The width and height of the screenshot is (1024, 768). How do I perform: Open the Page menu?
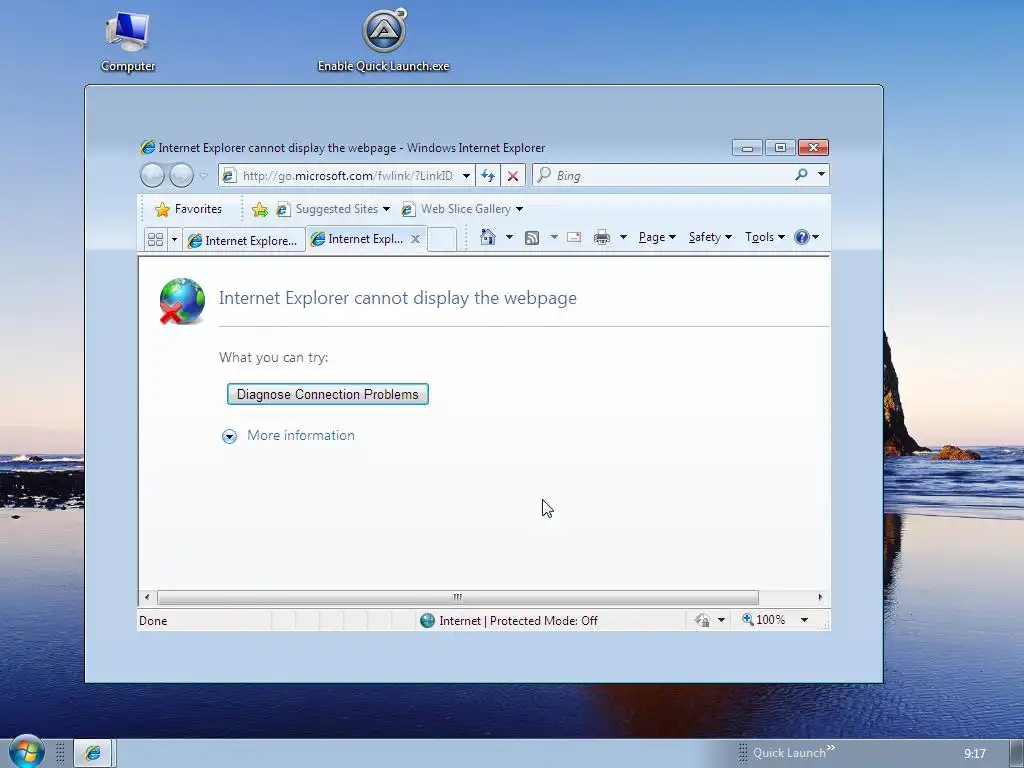[x=657, y=237]
